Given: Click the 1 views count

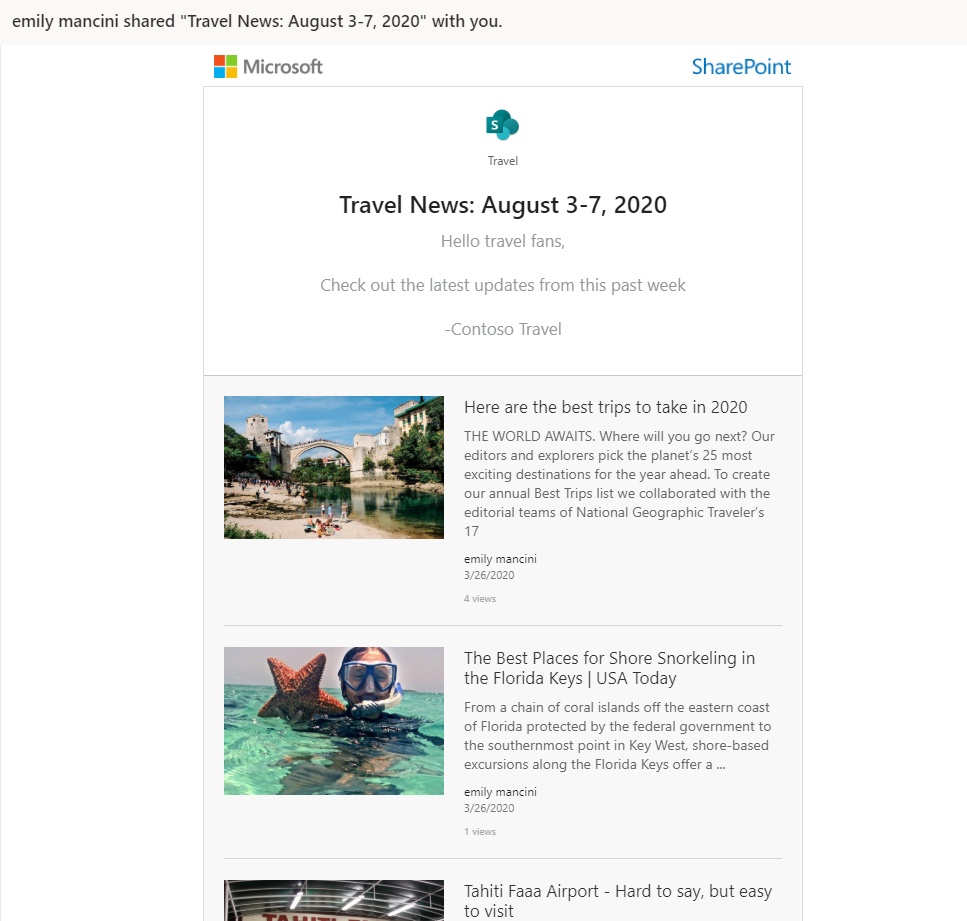Looking at the screenshot, I should (x=480, y=832).
